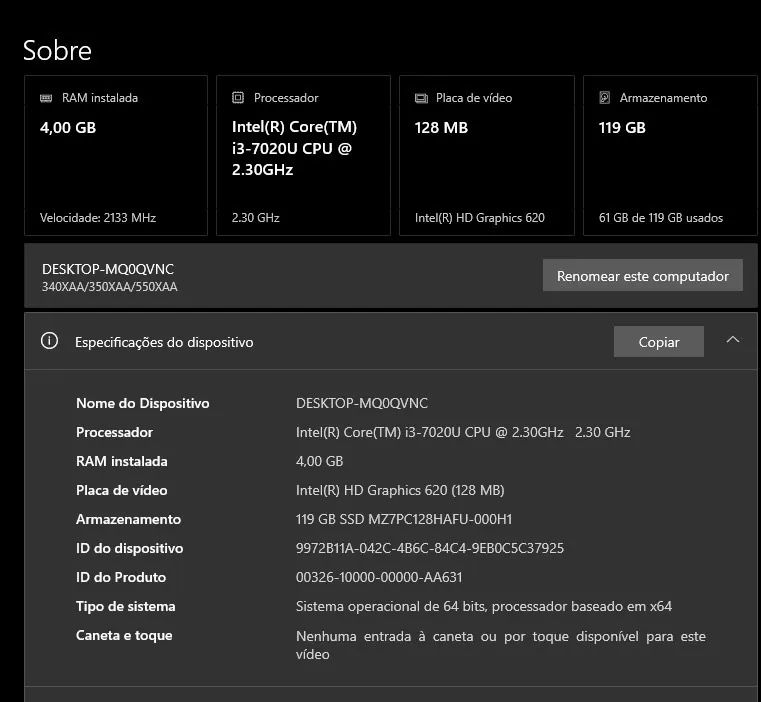
Task: Click the '119 GB SSD MZ7PC128HAFU-000H1' value
Action: click(x=404, y=519)
